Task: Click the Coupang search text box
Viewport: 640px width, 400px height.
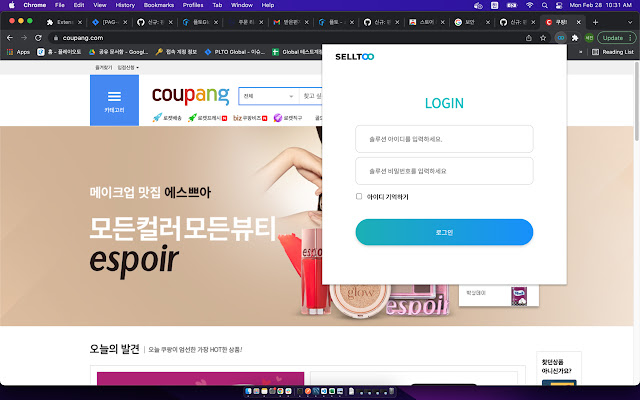Action: click(311, 96)
